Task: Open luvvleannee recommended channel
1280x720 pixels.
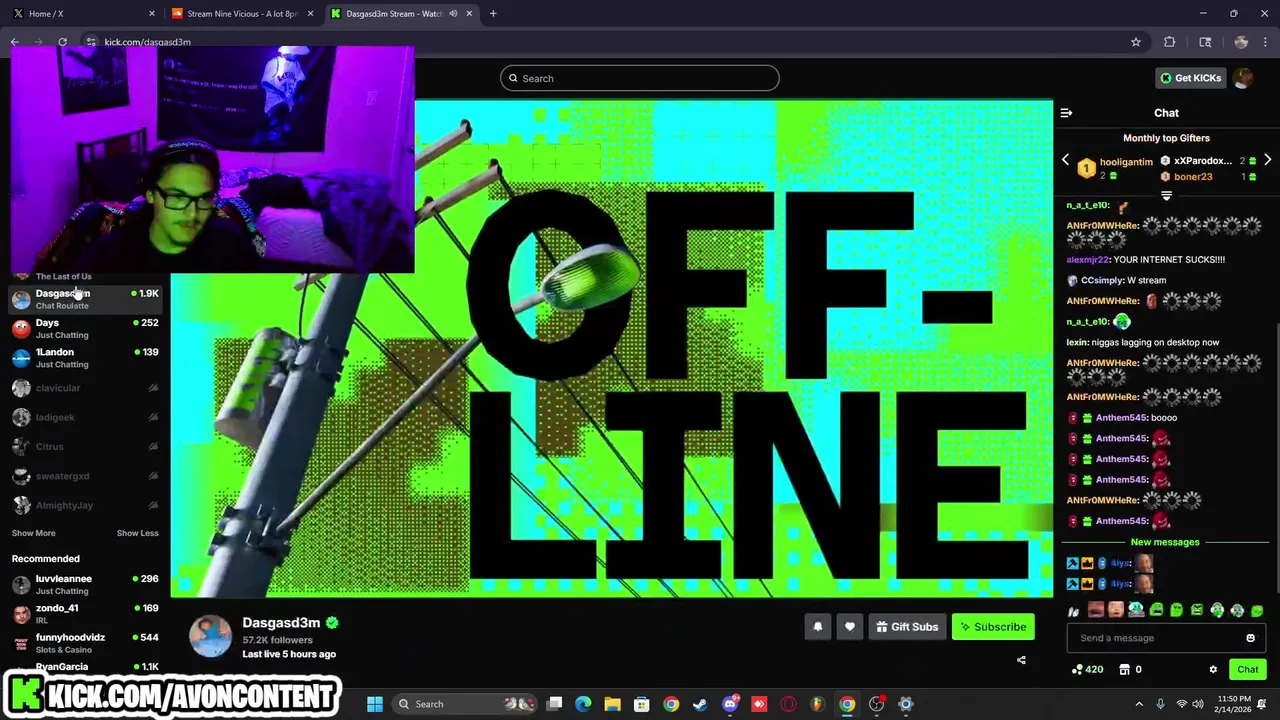Action: point(85,584)
